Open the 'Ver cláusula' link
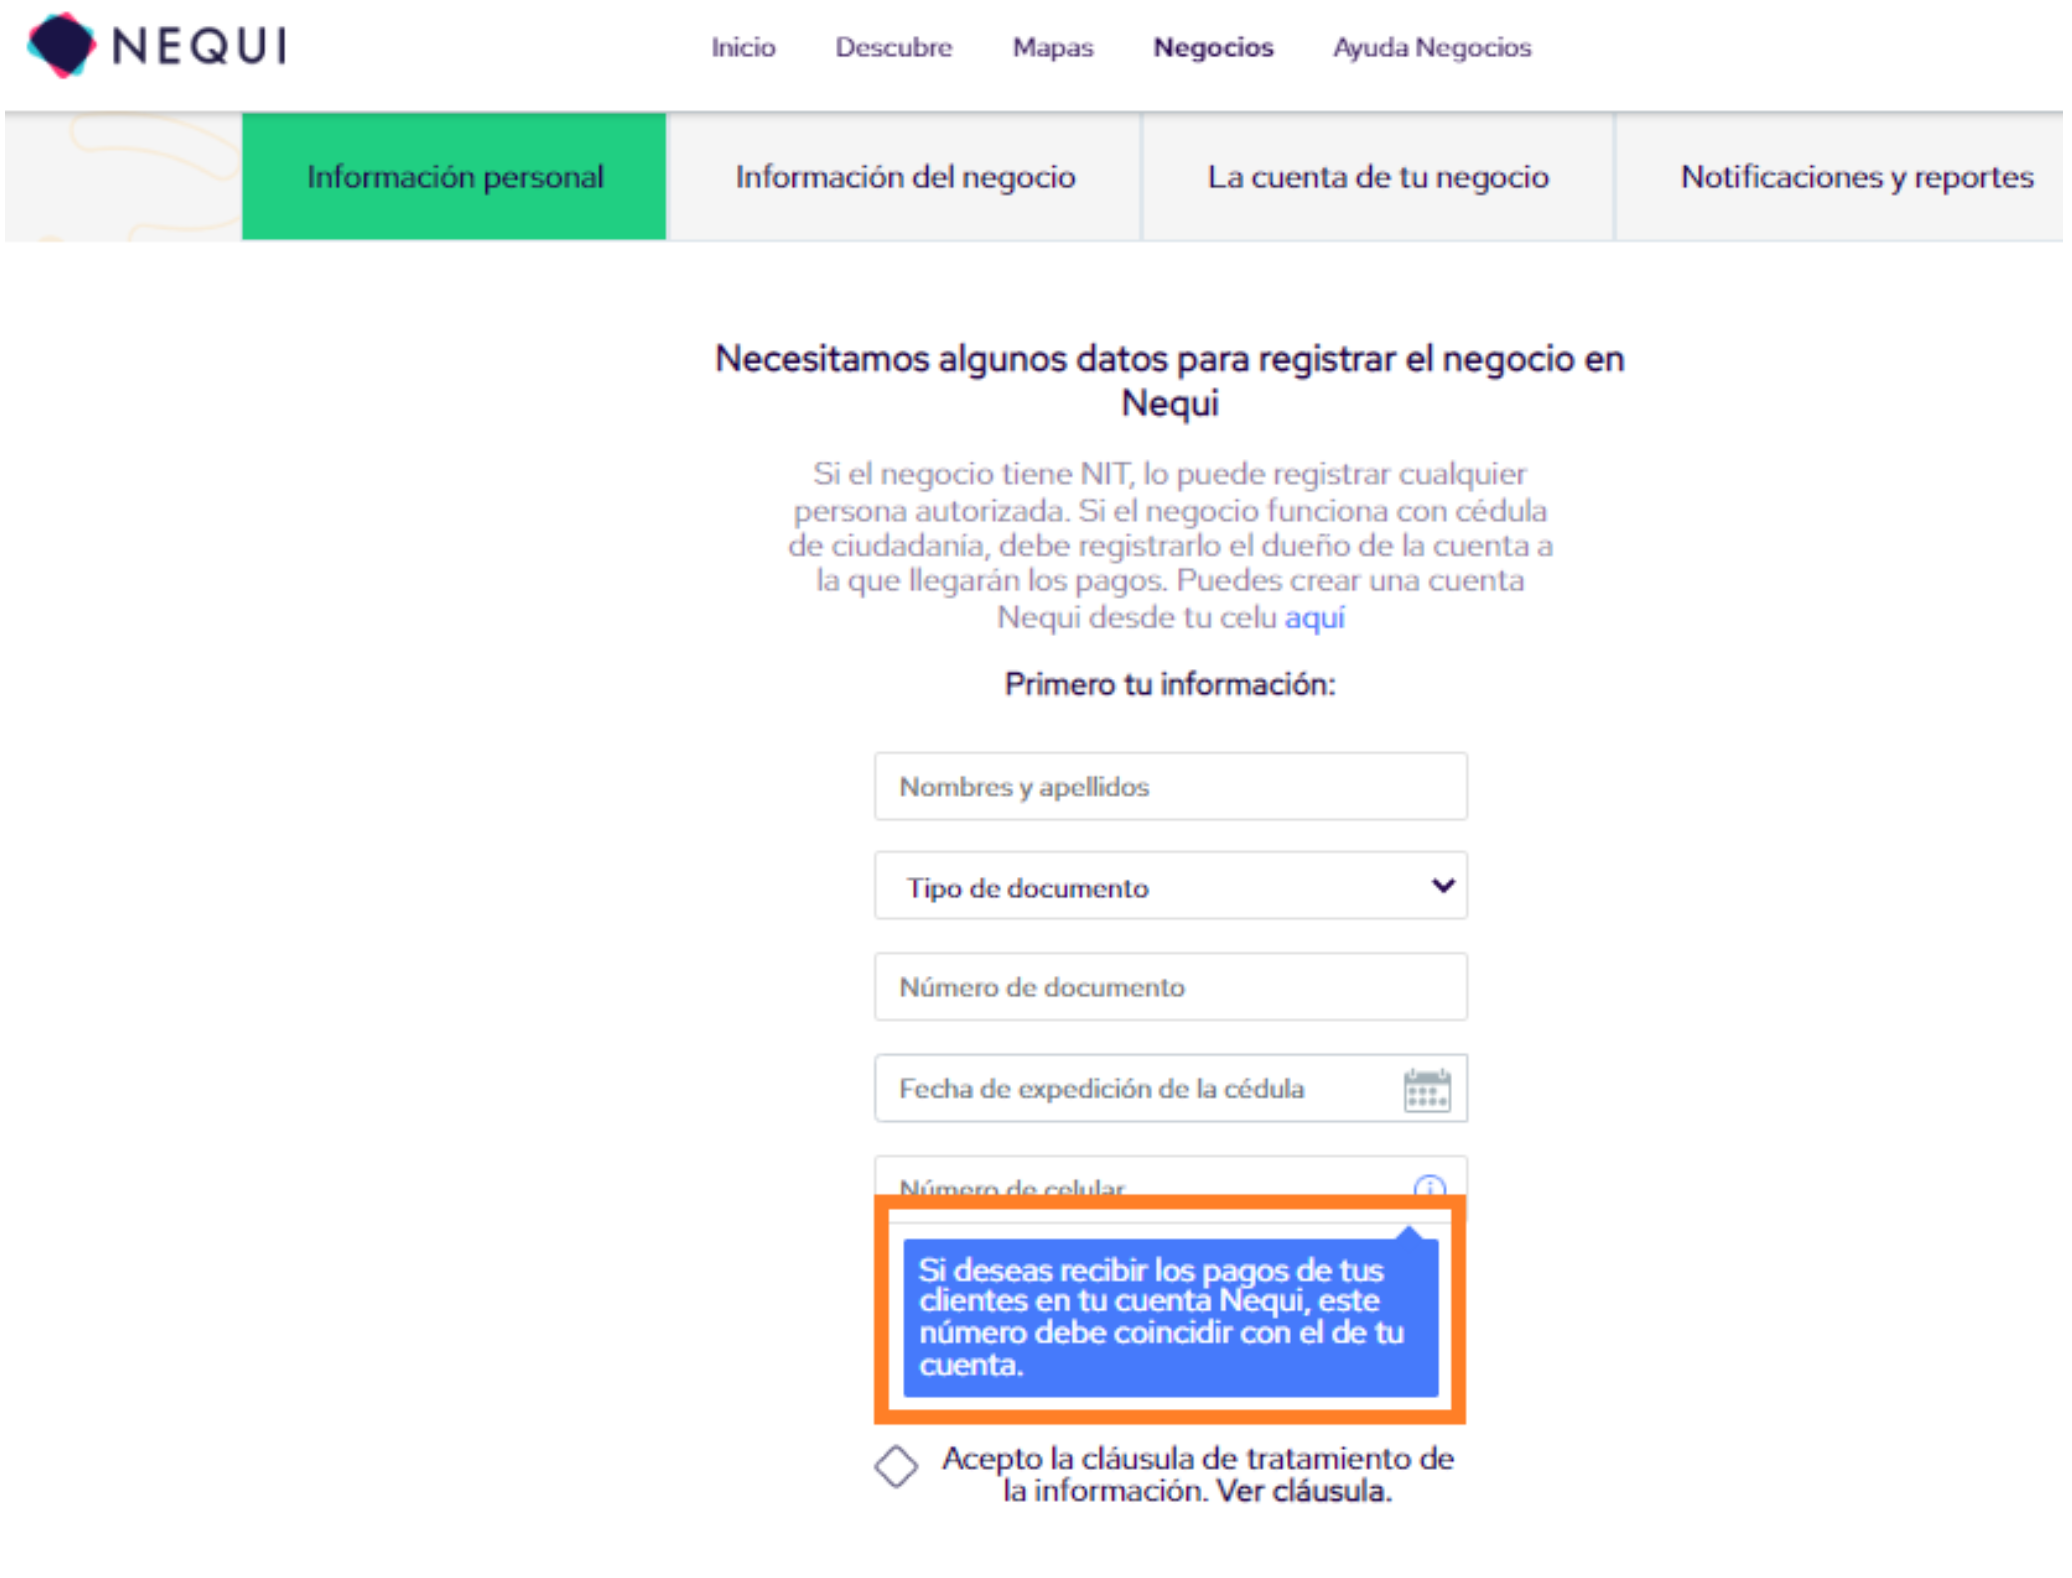 [1303, 1490]
